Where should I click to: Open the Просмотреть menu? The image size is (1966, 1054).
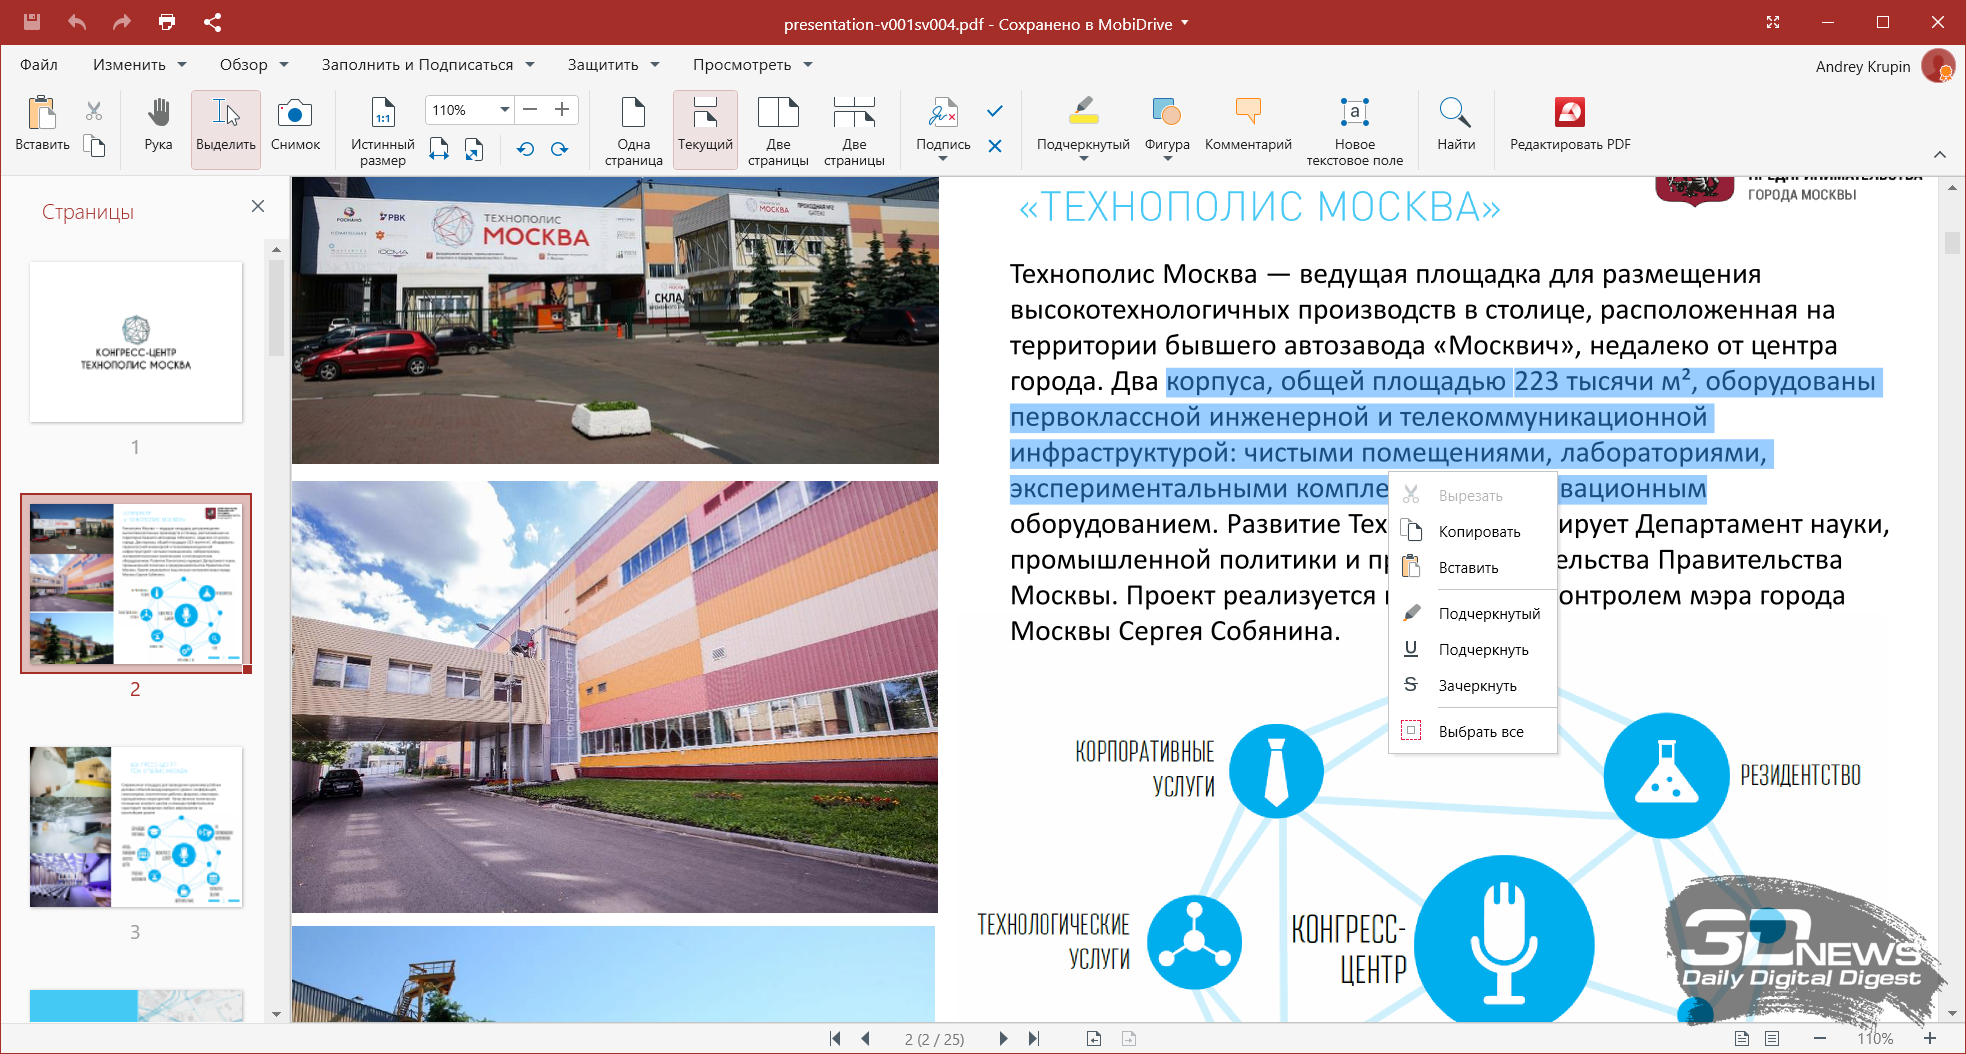pyautogui.click(x=753, y=65)
